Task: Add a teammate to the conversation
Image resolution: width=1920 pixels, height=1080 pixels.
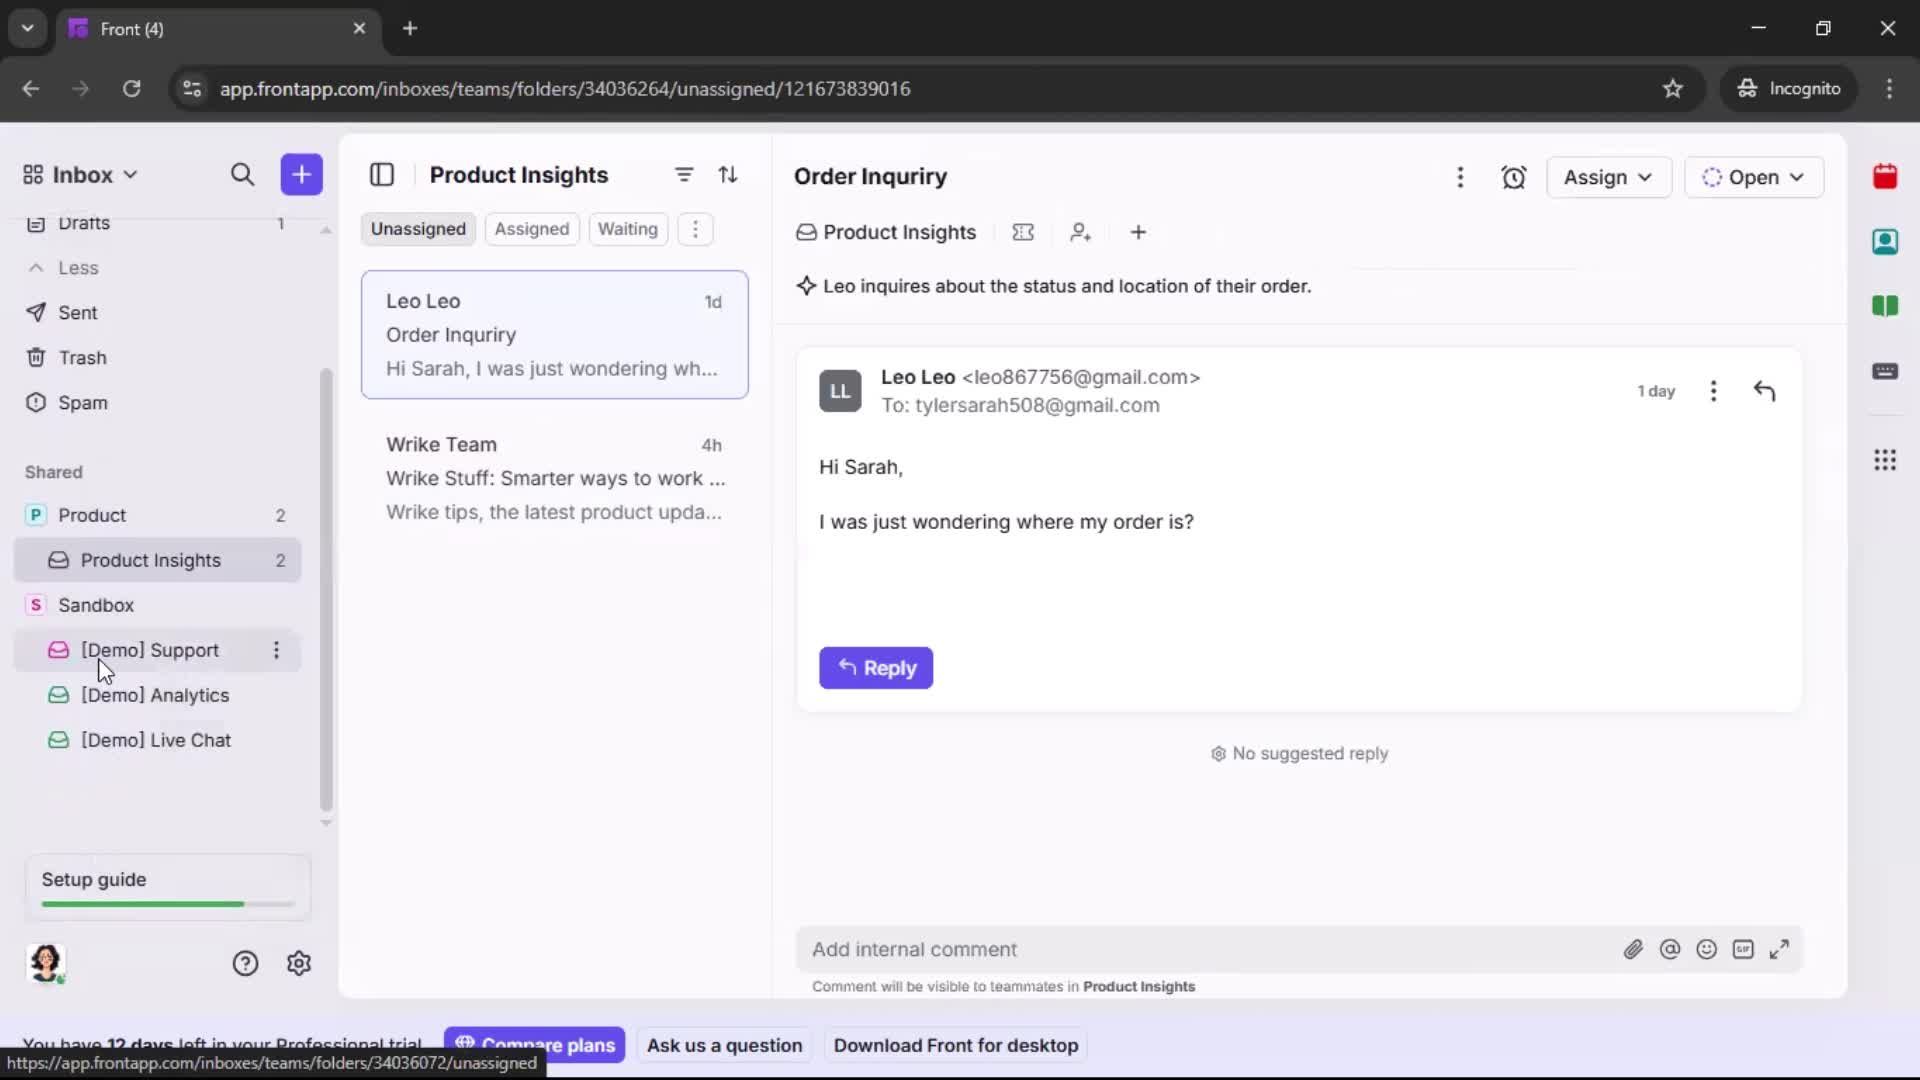Action: click(1081, 232)
